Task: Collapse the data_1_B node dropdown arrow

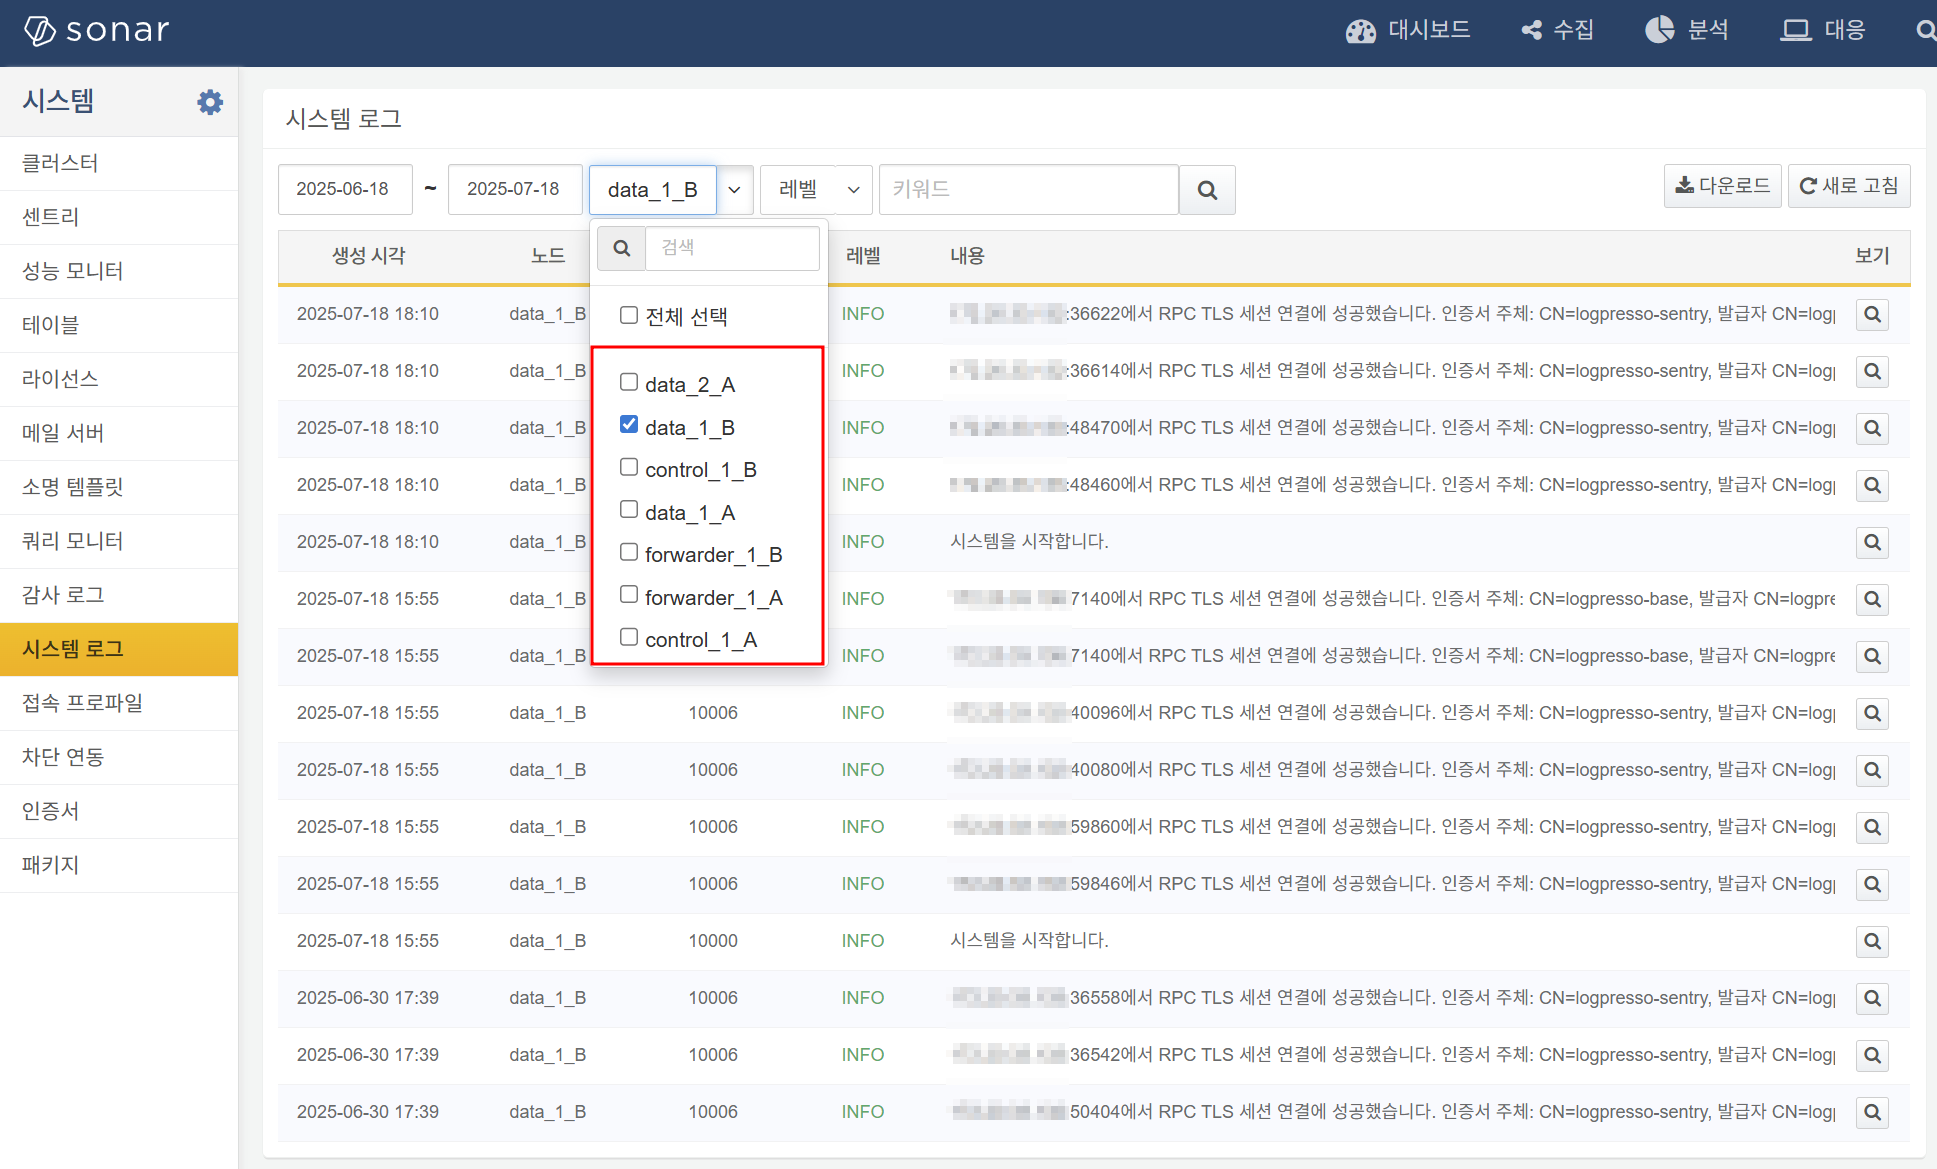Action: [x=734, y=190]
